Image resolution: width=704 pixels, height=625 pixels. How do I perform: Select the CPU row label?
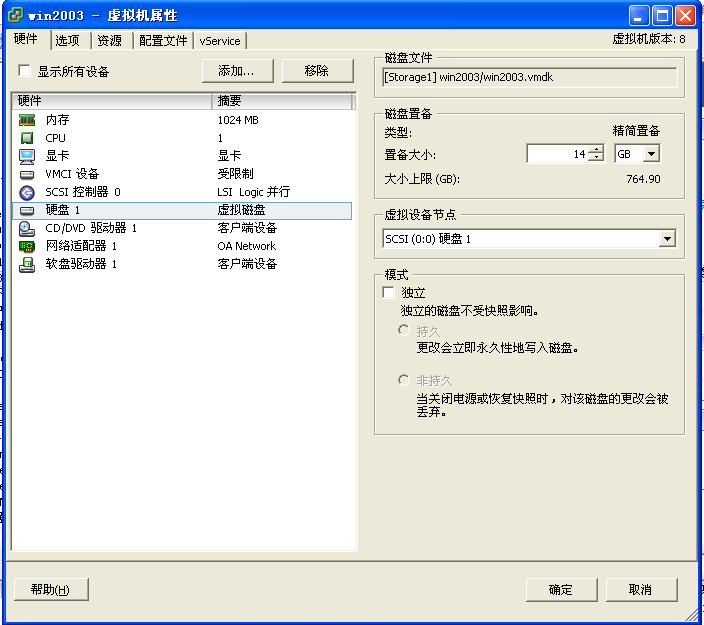[x=55, y=138]
